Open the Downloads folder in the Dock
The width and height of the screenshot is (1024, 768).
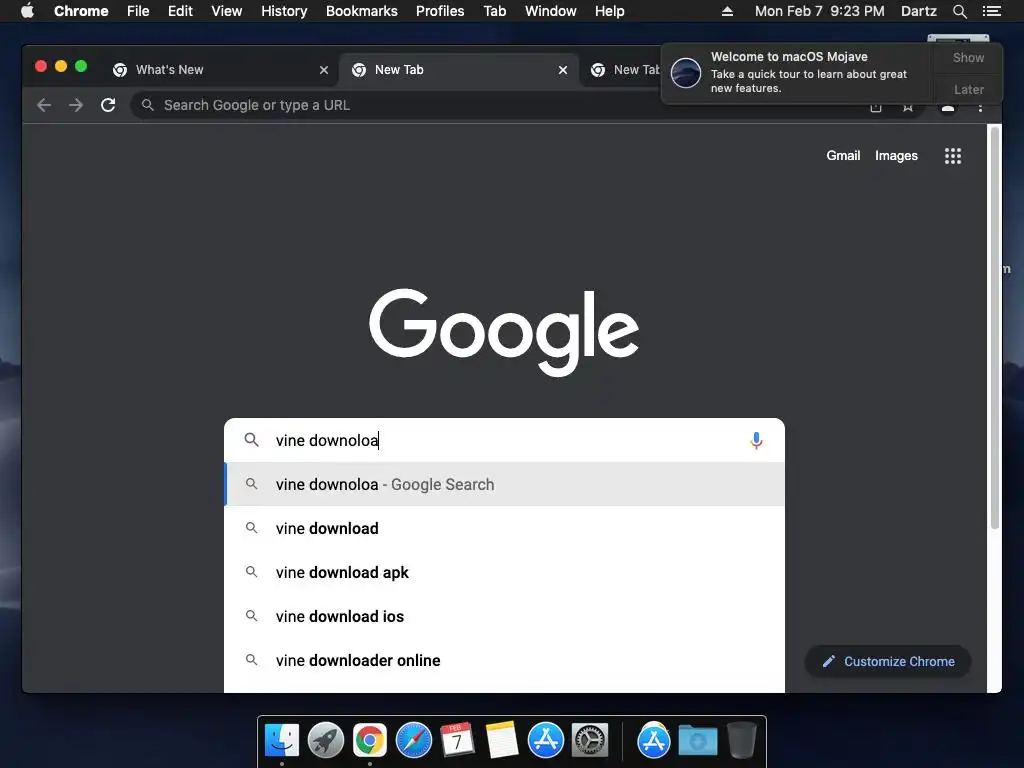(697, 741)
